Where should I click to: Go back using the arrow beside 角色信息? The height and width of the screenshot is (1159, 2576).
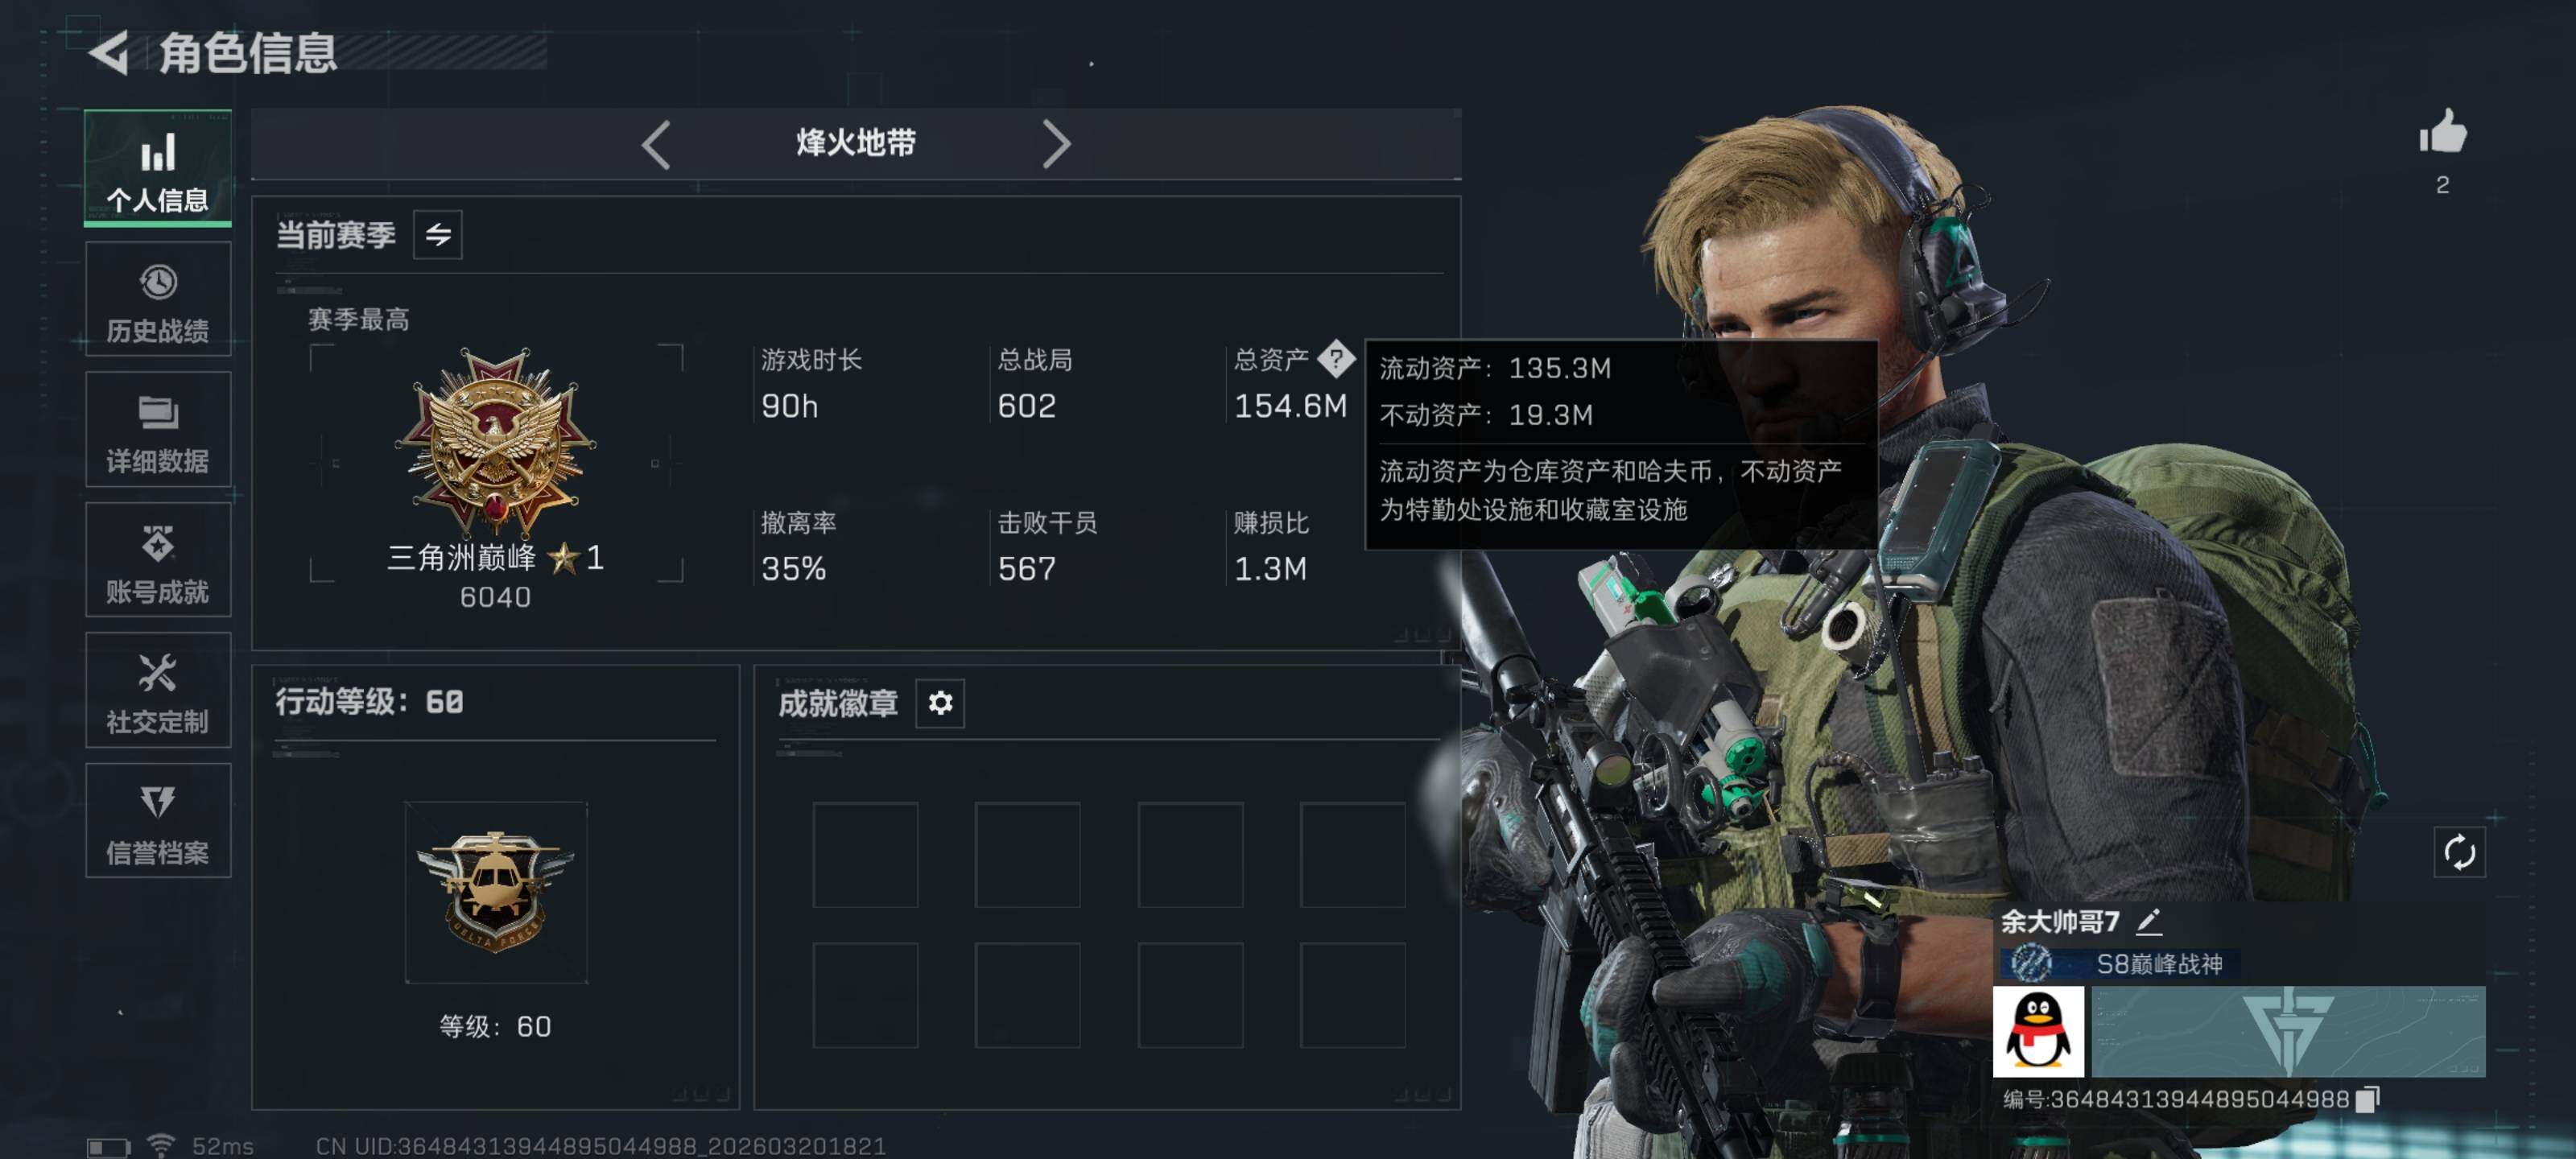click(x=109, y=52)
